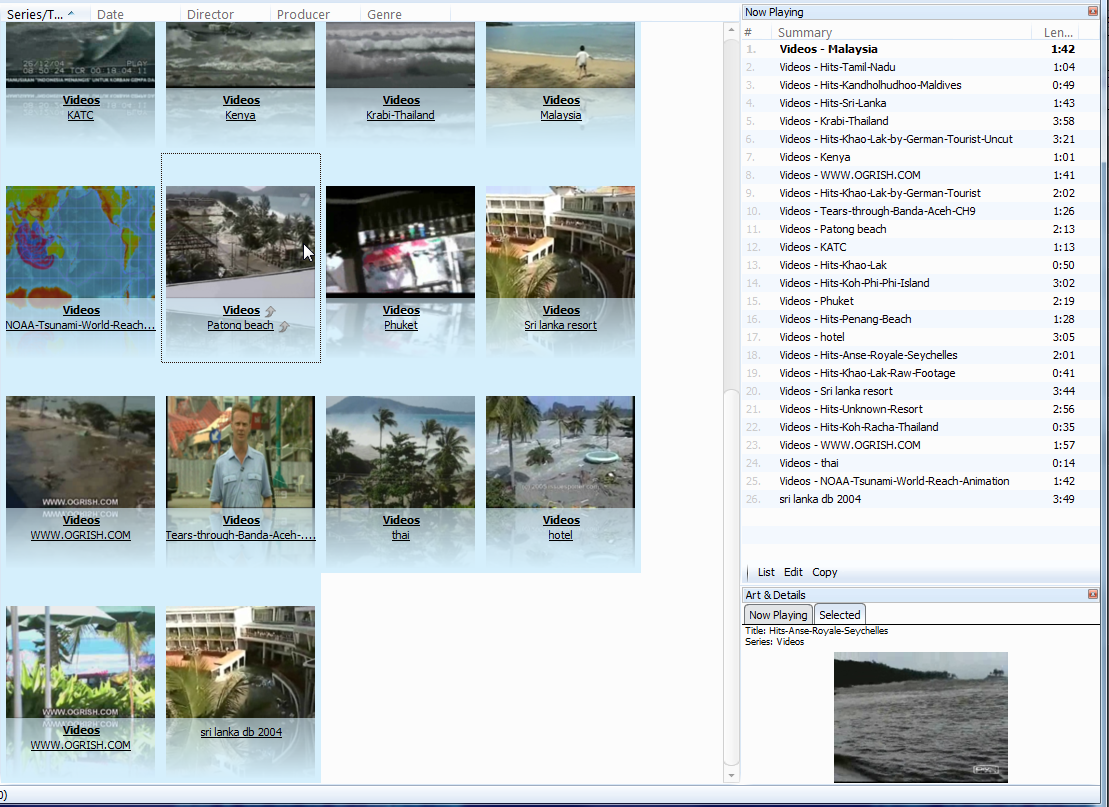
Task: Click the arrow icon beside Patong beach's Videos label
Action: click(270, 311)
